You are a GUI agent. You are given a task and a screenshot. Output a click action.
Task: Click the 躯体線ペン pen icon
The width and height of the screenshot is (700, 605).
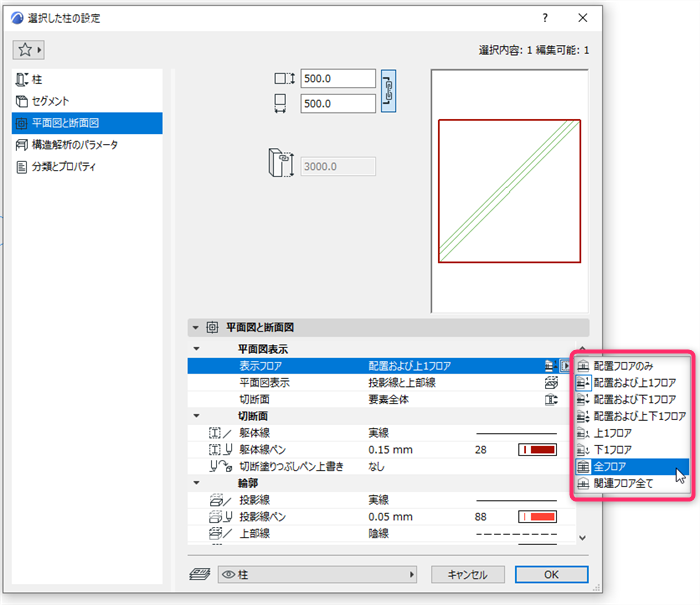coord(221,450)
